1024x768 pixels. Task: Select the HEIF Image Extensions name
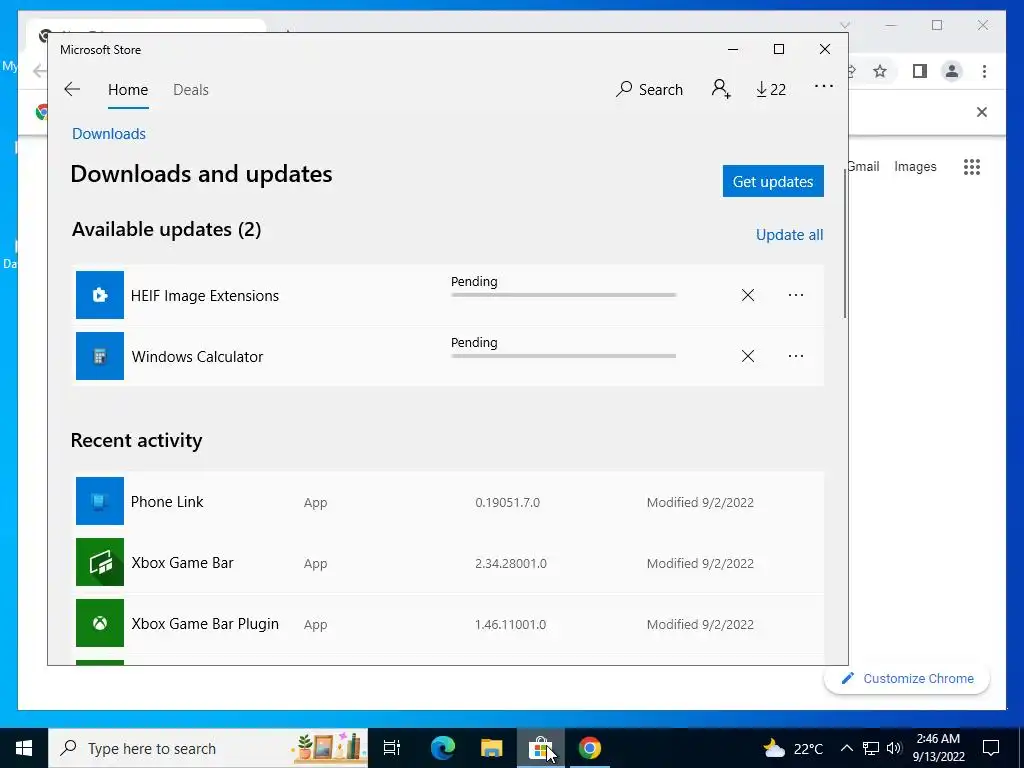point(204,296)
